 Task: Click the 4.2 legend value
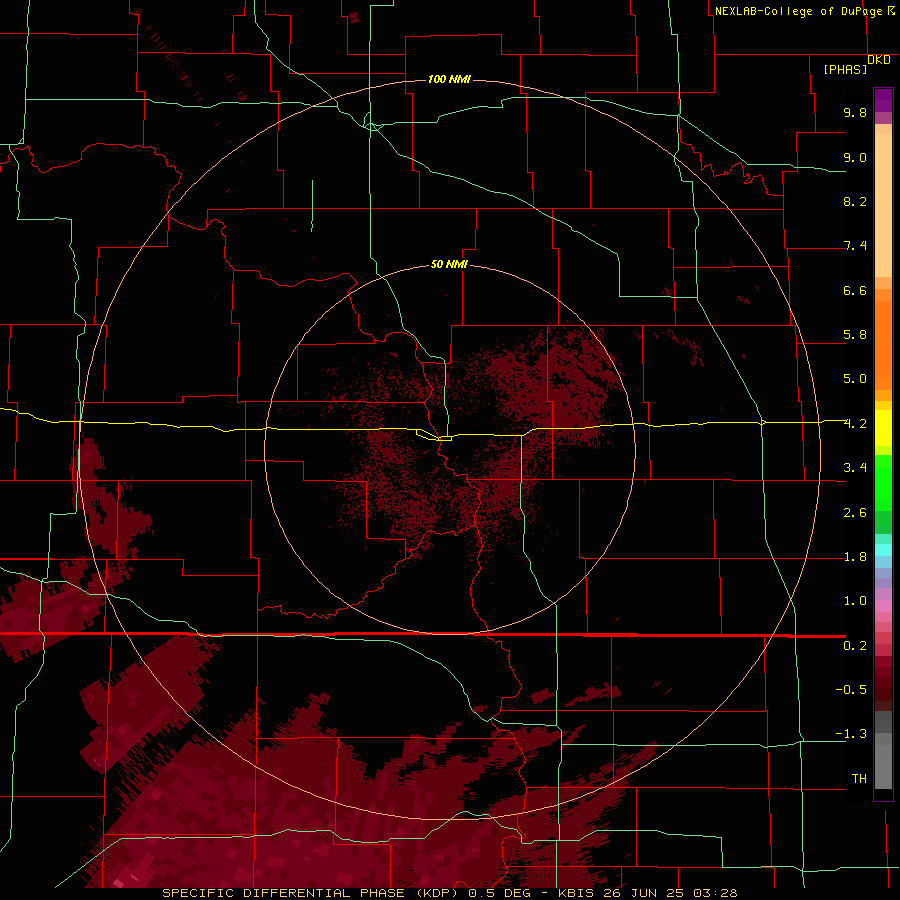[855, 424]
